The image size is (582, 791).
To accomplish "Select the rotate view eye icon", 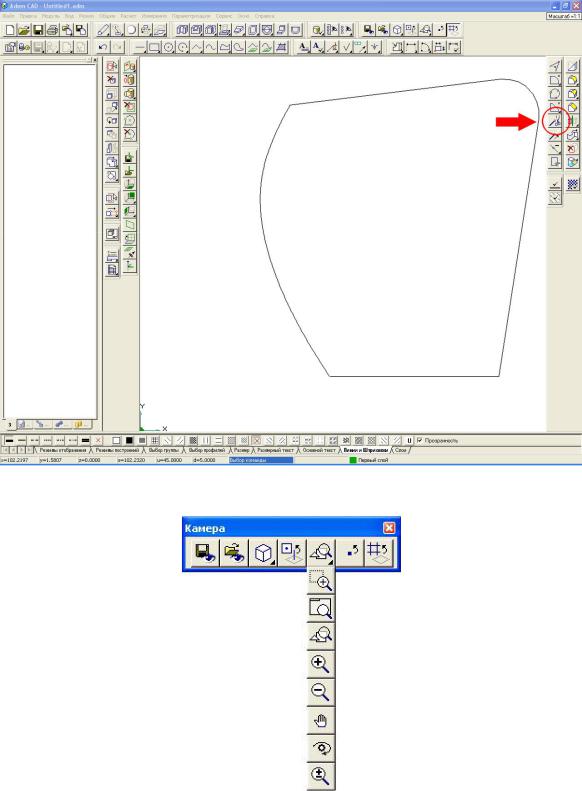I will click(321, 748).
